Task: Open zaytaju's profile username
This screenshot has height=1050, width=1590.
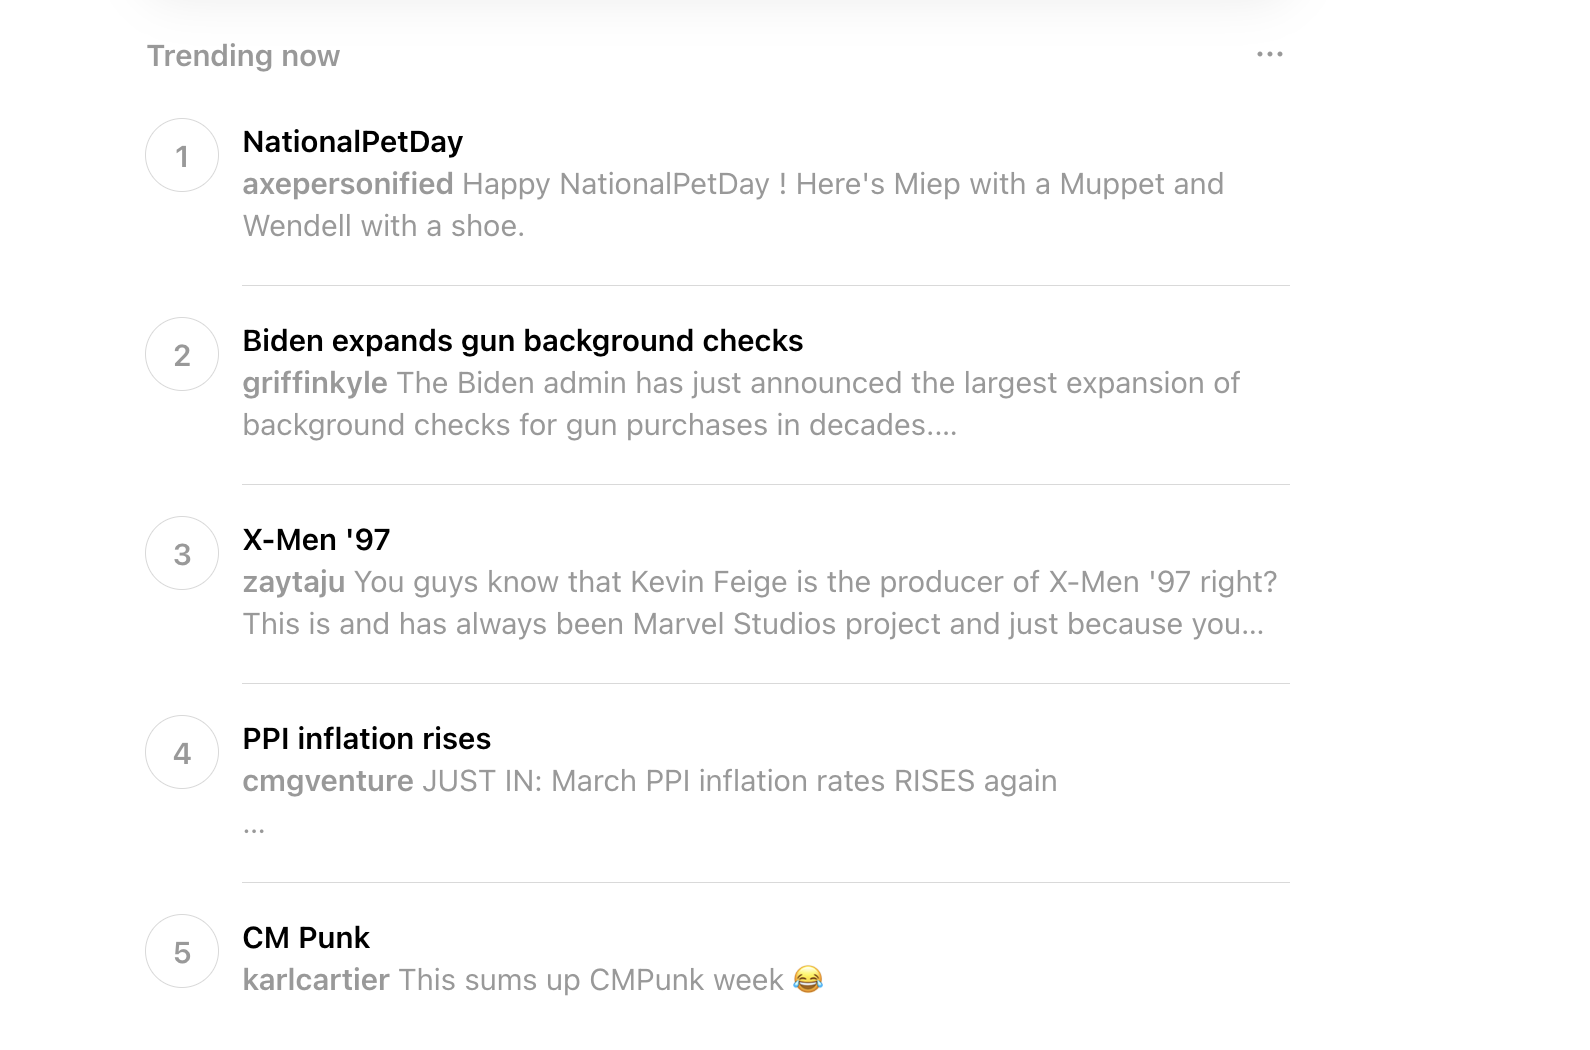Action: [x=294, y=582]
